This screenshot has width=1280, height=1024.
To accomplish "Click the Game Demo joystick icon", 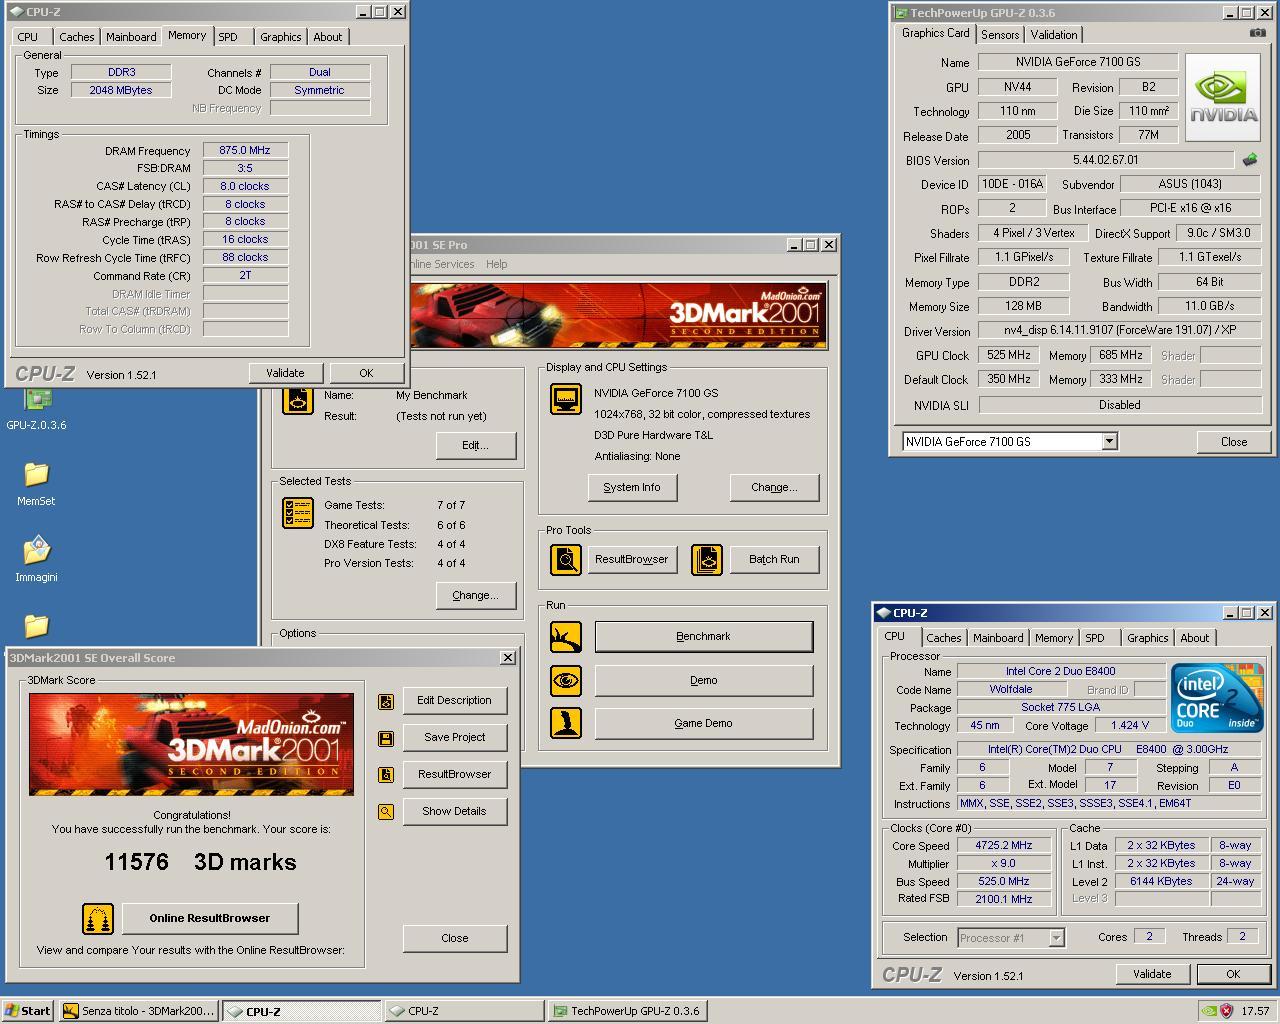I will pos(566,723).
